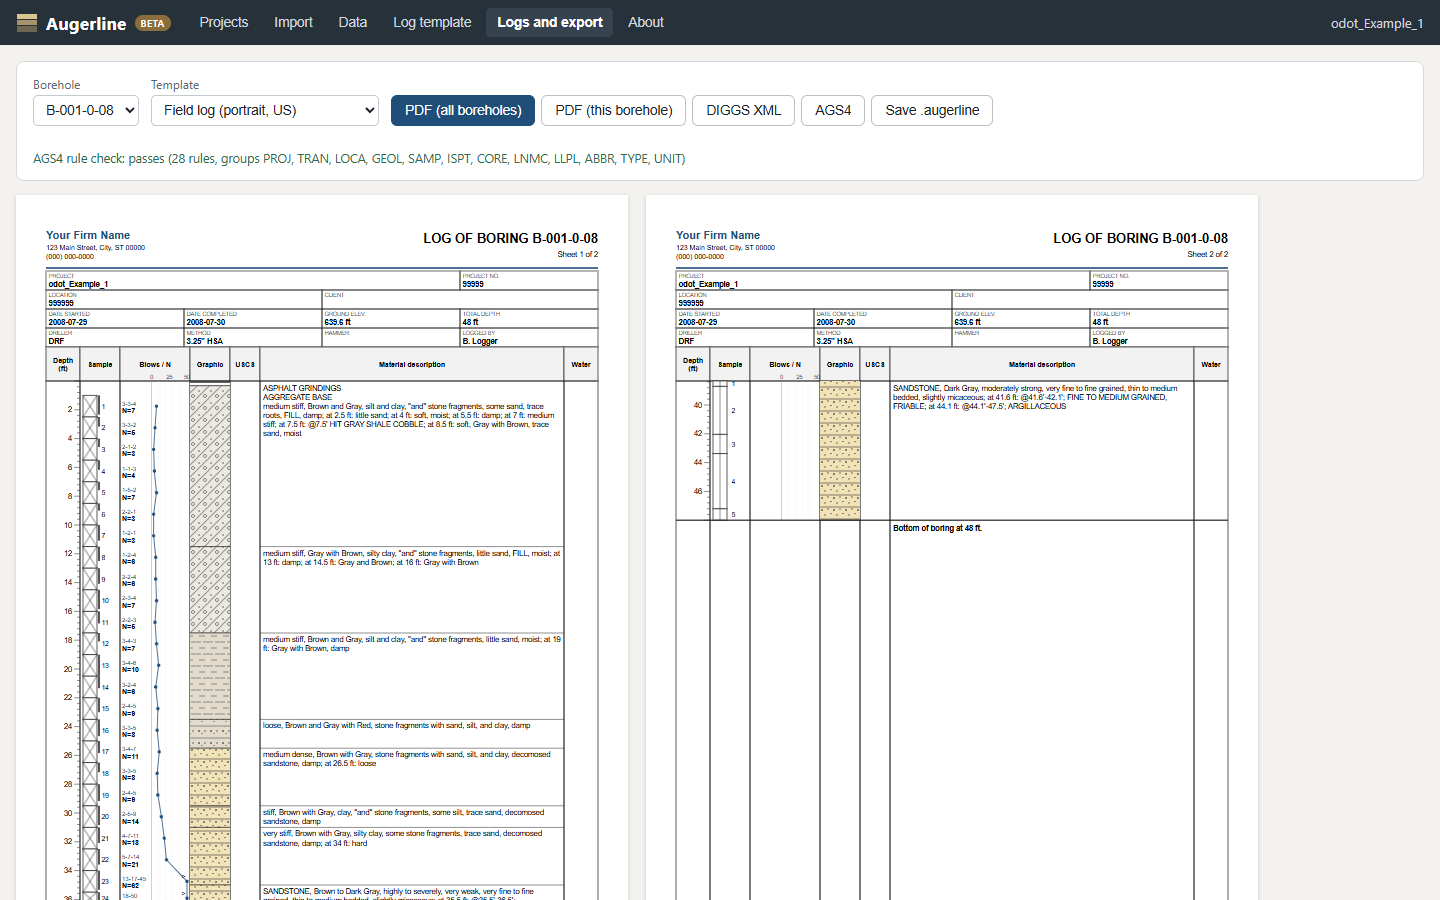Click the BETA badge beside Augerline
The image size is (1440, 900).
click(152, 23)
